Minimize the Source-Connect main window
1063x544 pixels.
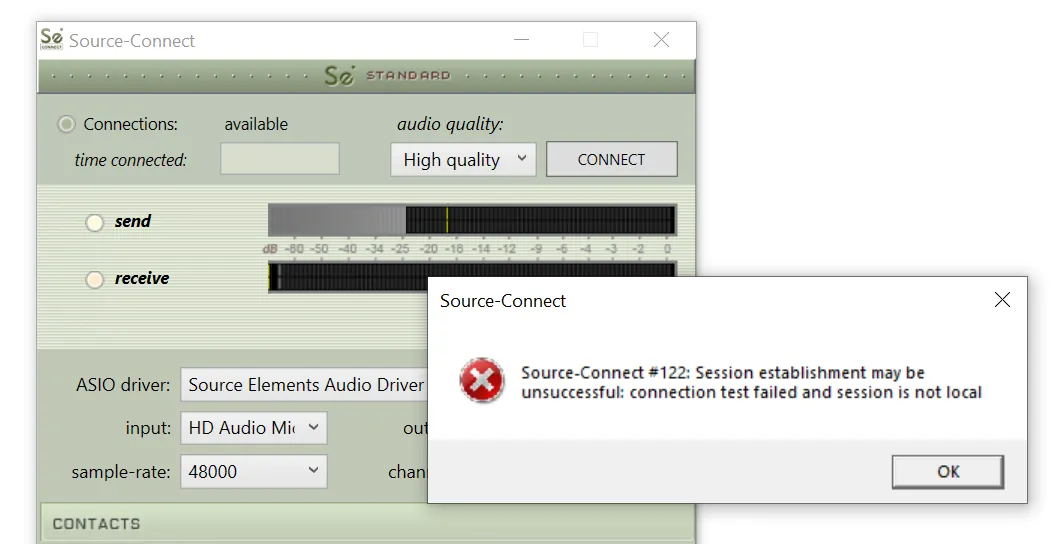tap(521, 40)
